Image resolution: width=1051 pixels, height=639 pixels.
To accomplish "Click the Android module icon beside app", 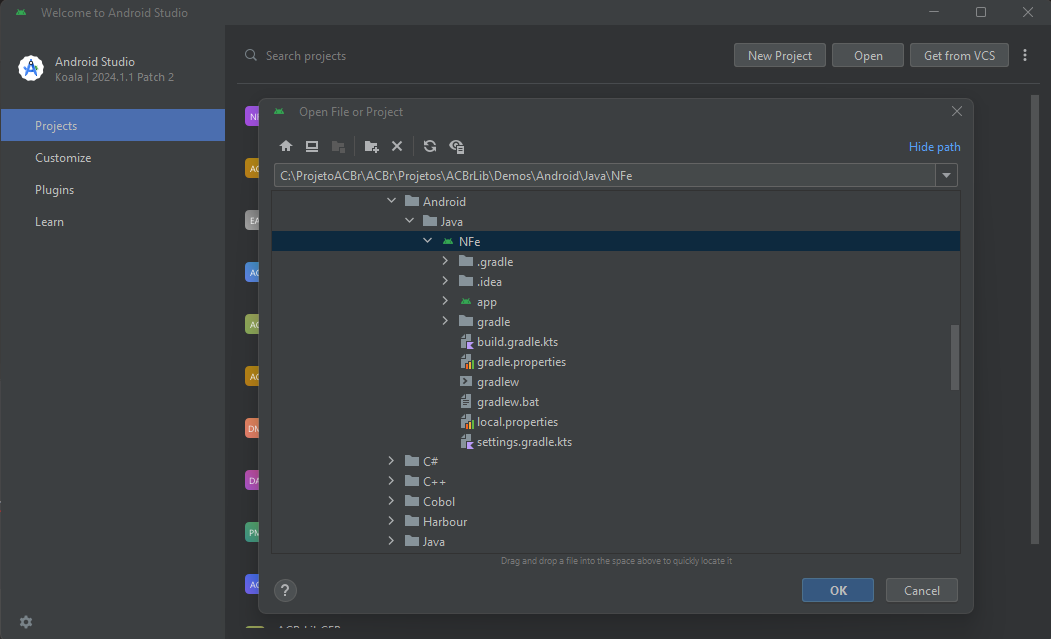I will tap(466, 302).
